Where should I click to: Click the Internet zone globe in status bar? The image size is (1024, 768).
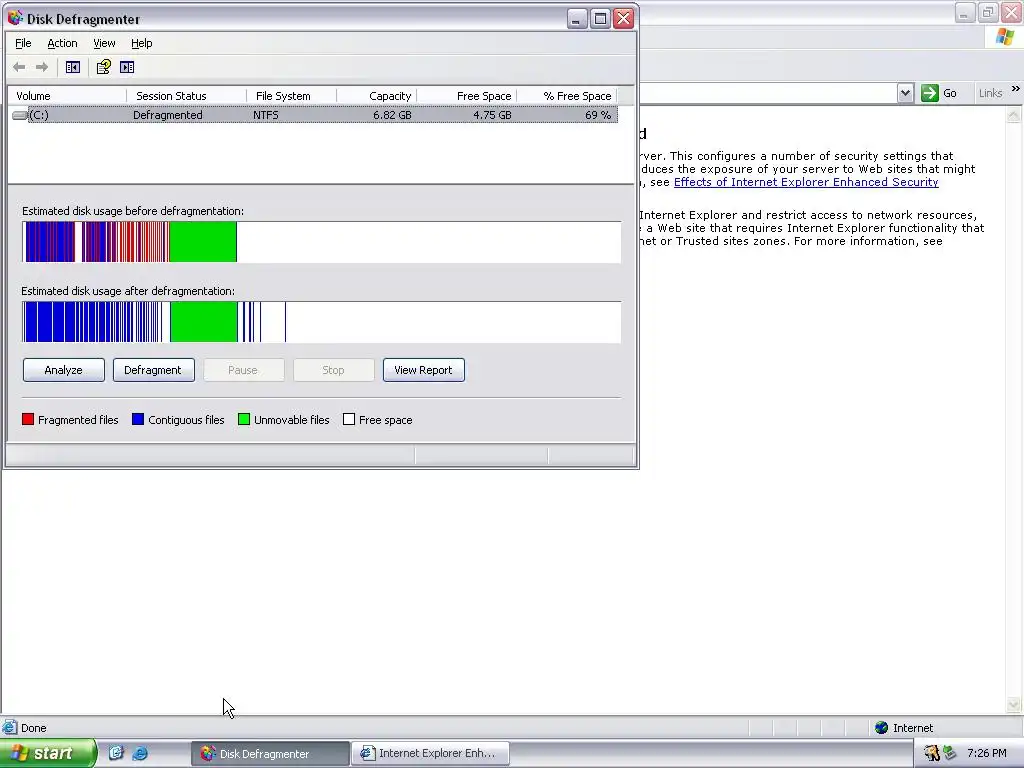[881, 728]
